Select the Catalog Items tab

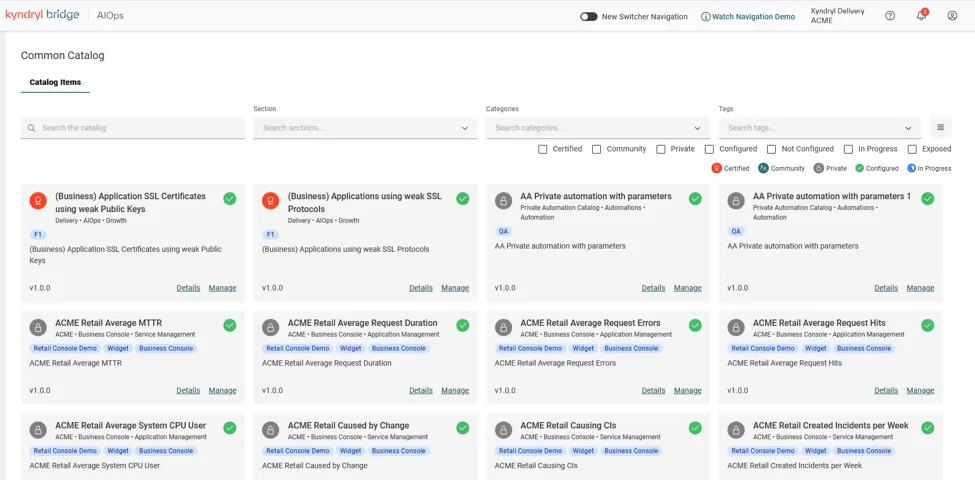pyautogui.click(x=55, y=82)
